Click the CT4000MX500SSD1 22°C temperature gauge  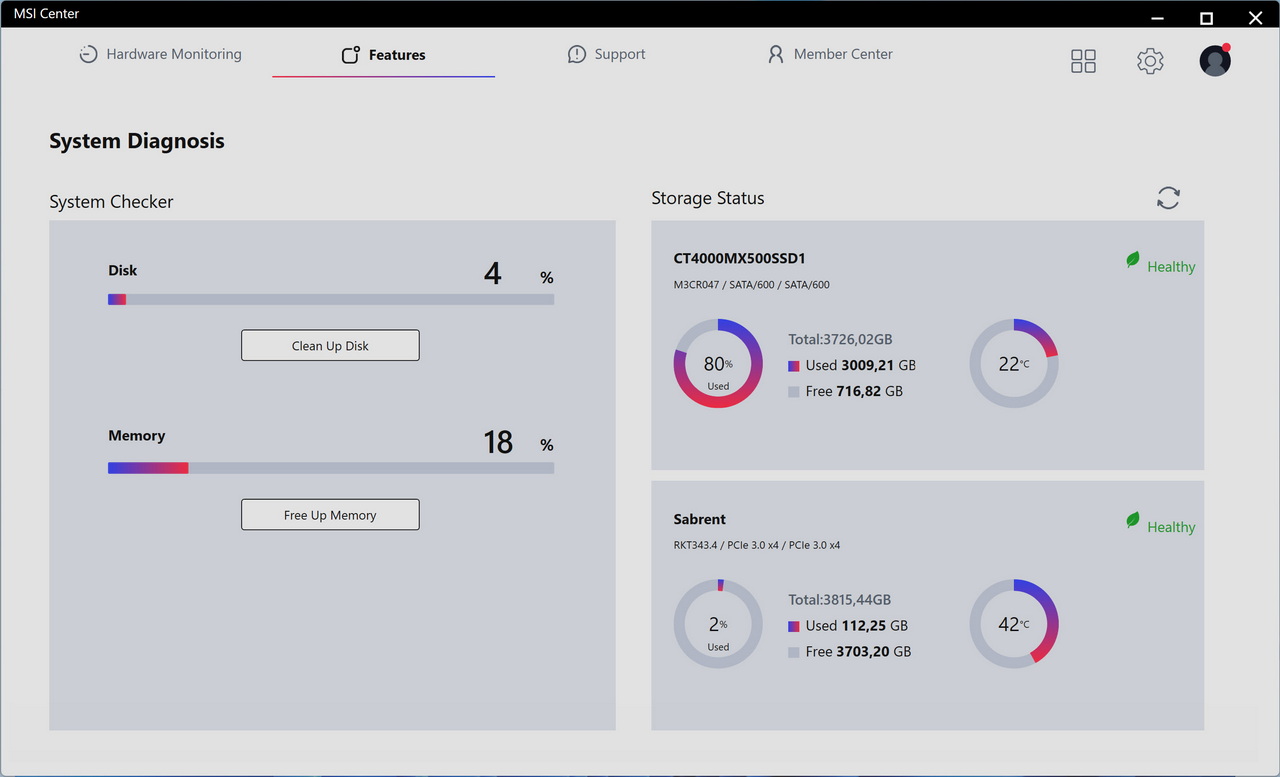pyautogui.click(x=1013, y=364)
